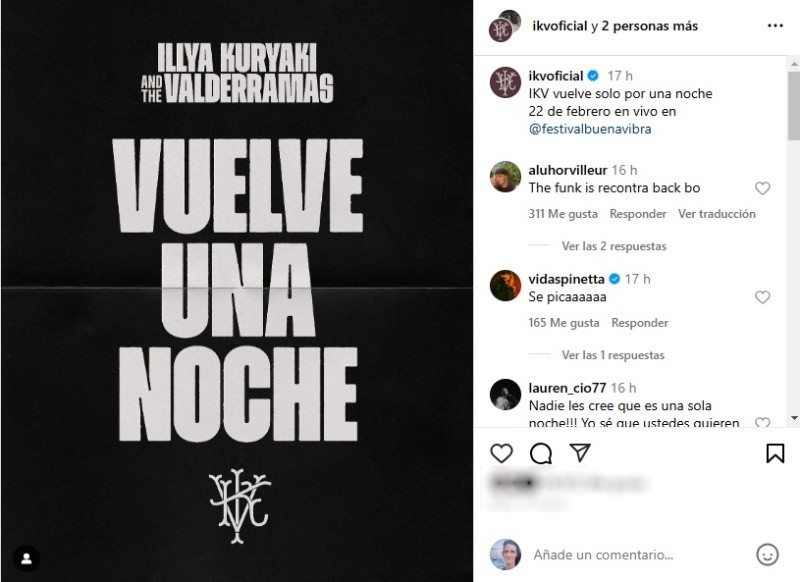Click the 'Añade un comentario...' field
This screenshot has width=800, height=582.
[x=603, y=554]
